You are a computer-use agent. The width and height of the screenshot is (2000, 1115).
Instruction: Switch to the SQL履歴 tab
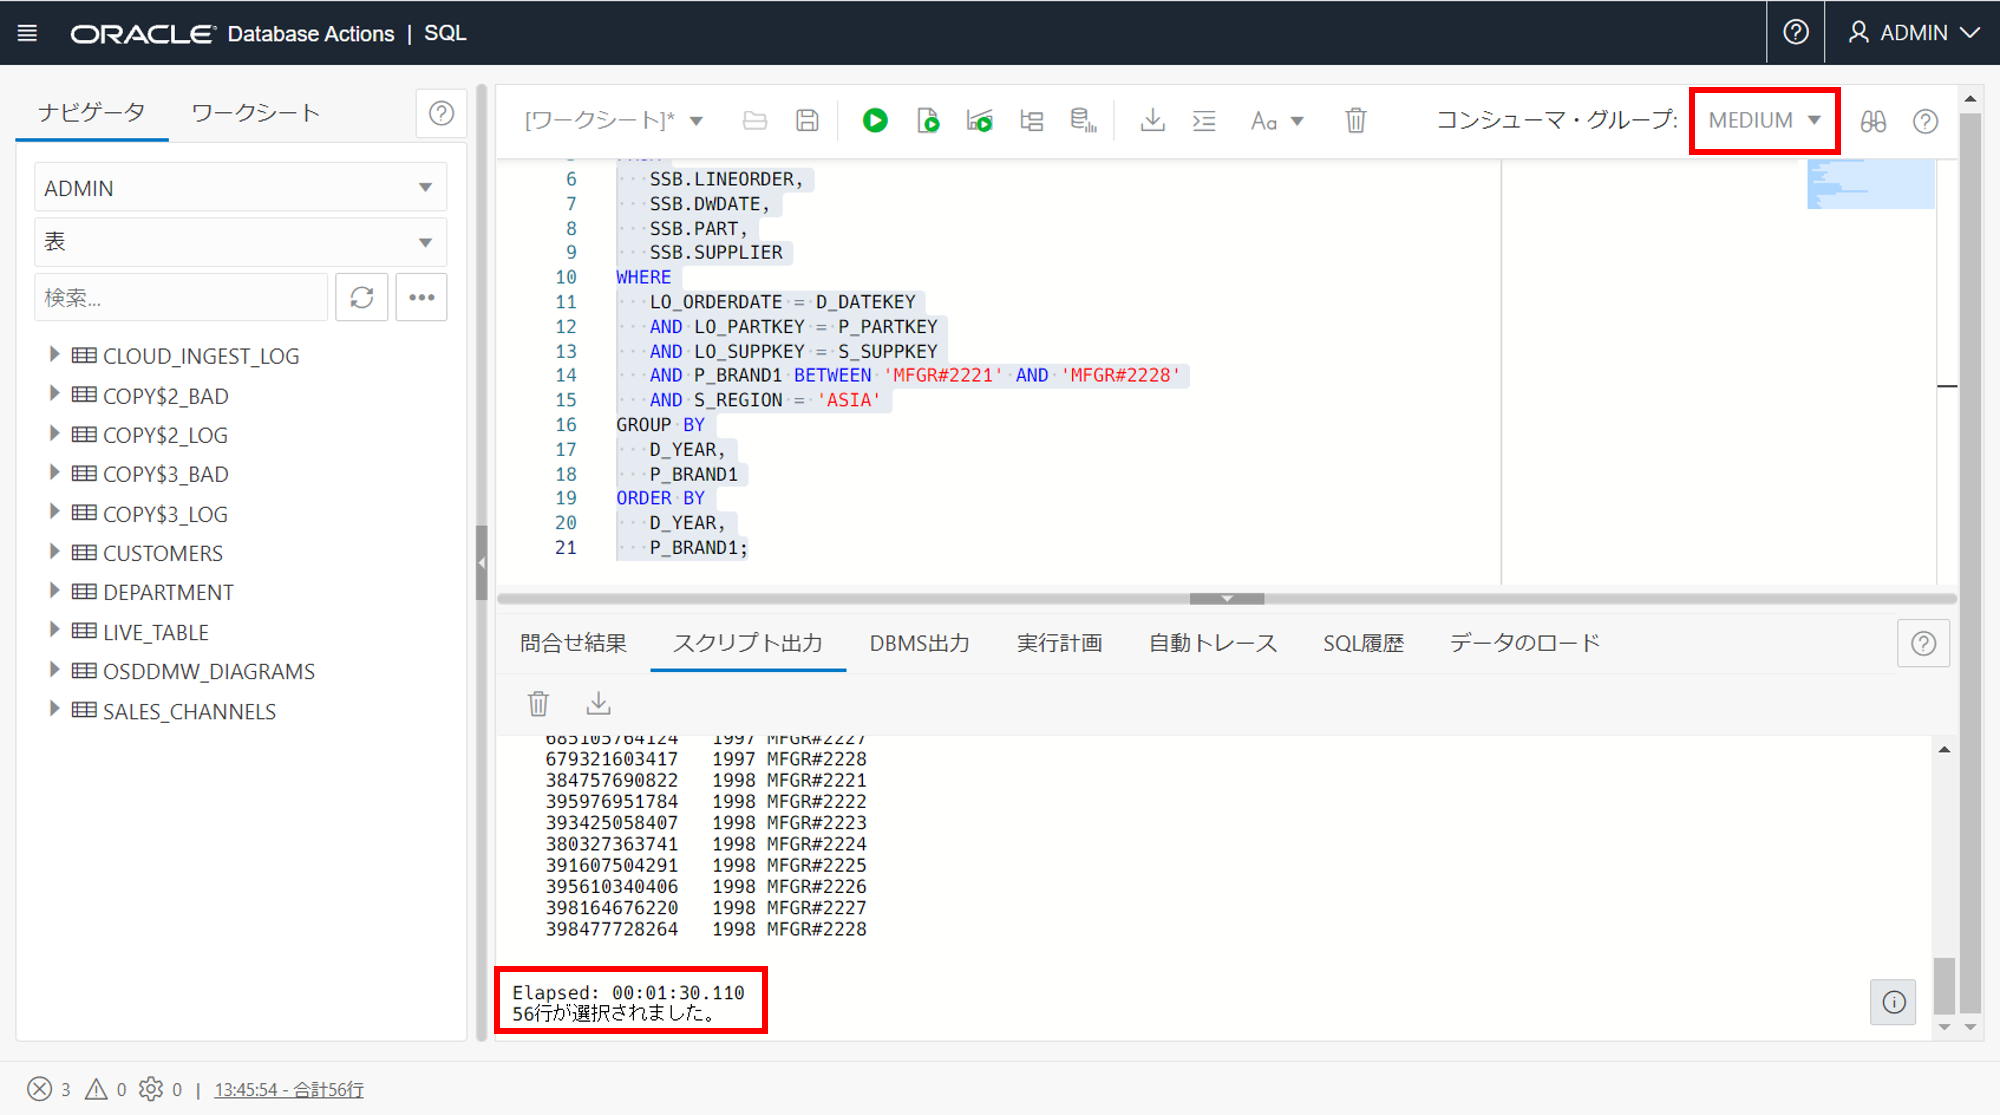tap(1363, 643)
